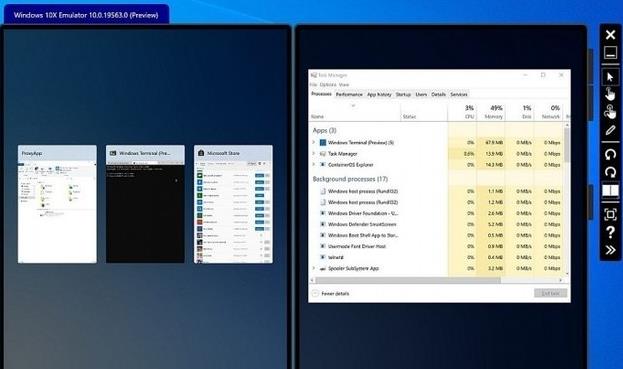Expand the Spooler SubSystem App row
The height and width of the screenshot is (369, 623).
[313, 268]
